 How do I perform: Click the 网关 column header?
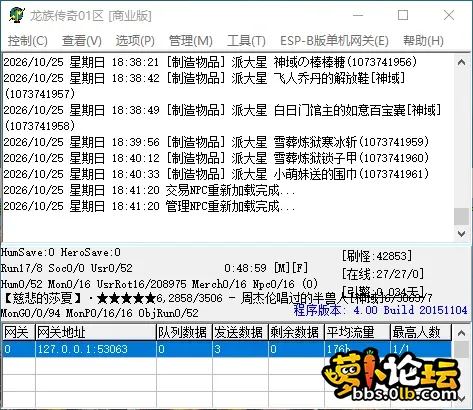18,332
